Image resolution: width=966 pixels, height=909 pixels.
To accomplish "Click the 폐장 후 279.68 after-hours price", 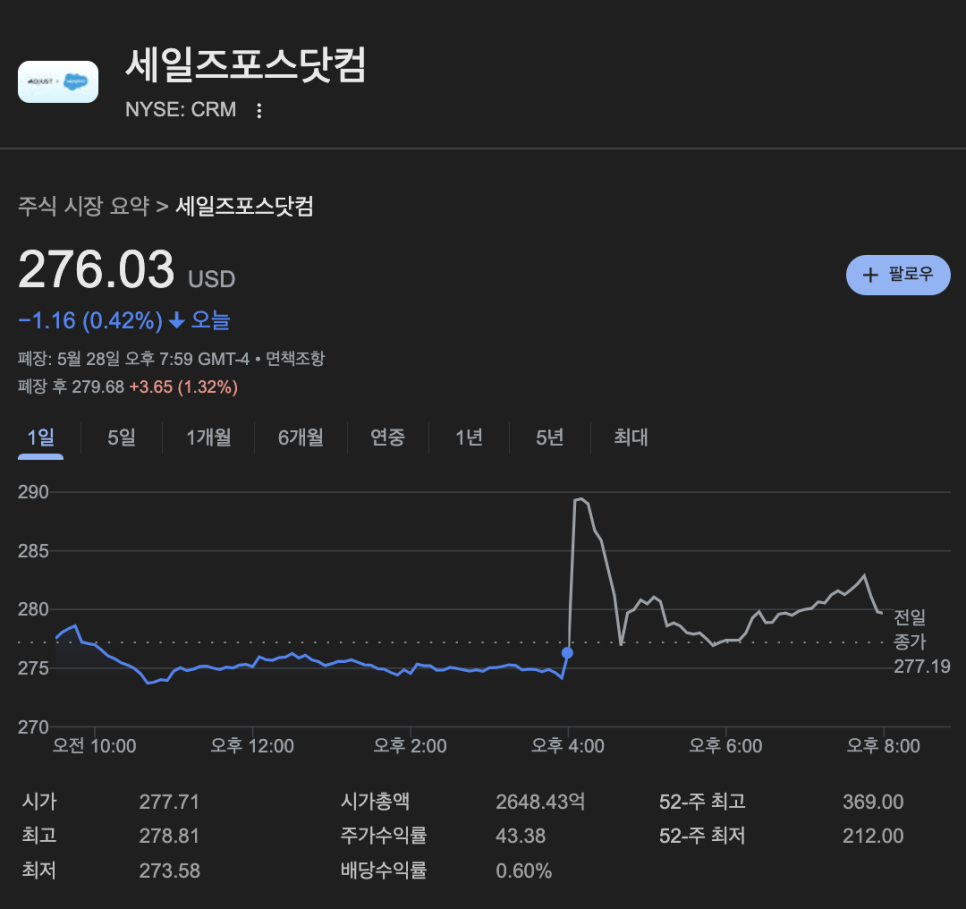I will (x=71, y=387).
